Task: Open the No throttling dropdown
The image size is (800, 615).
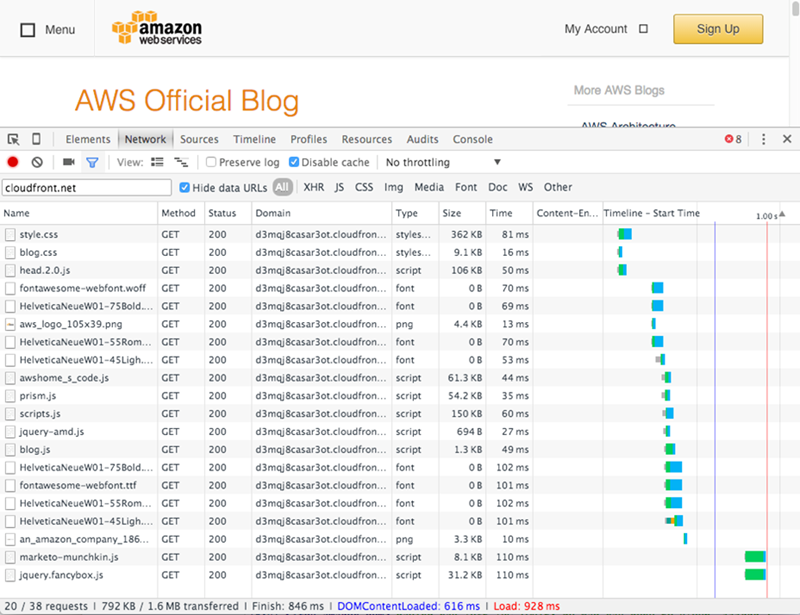Action: 443,162
